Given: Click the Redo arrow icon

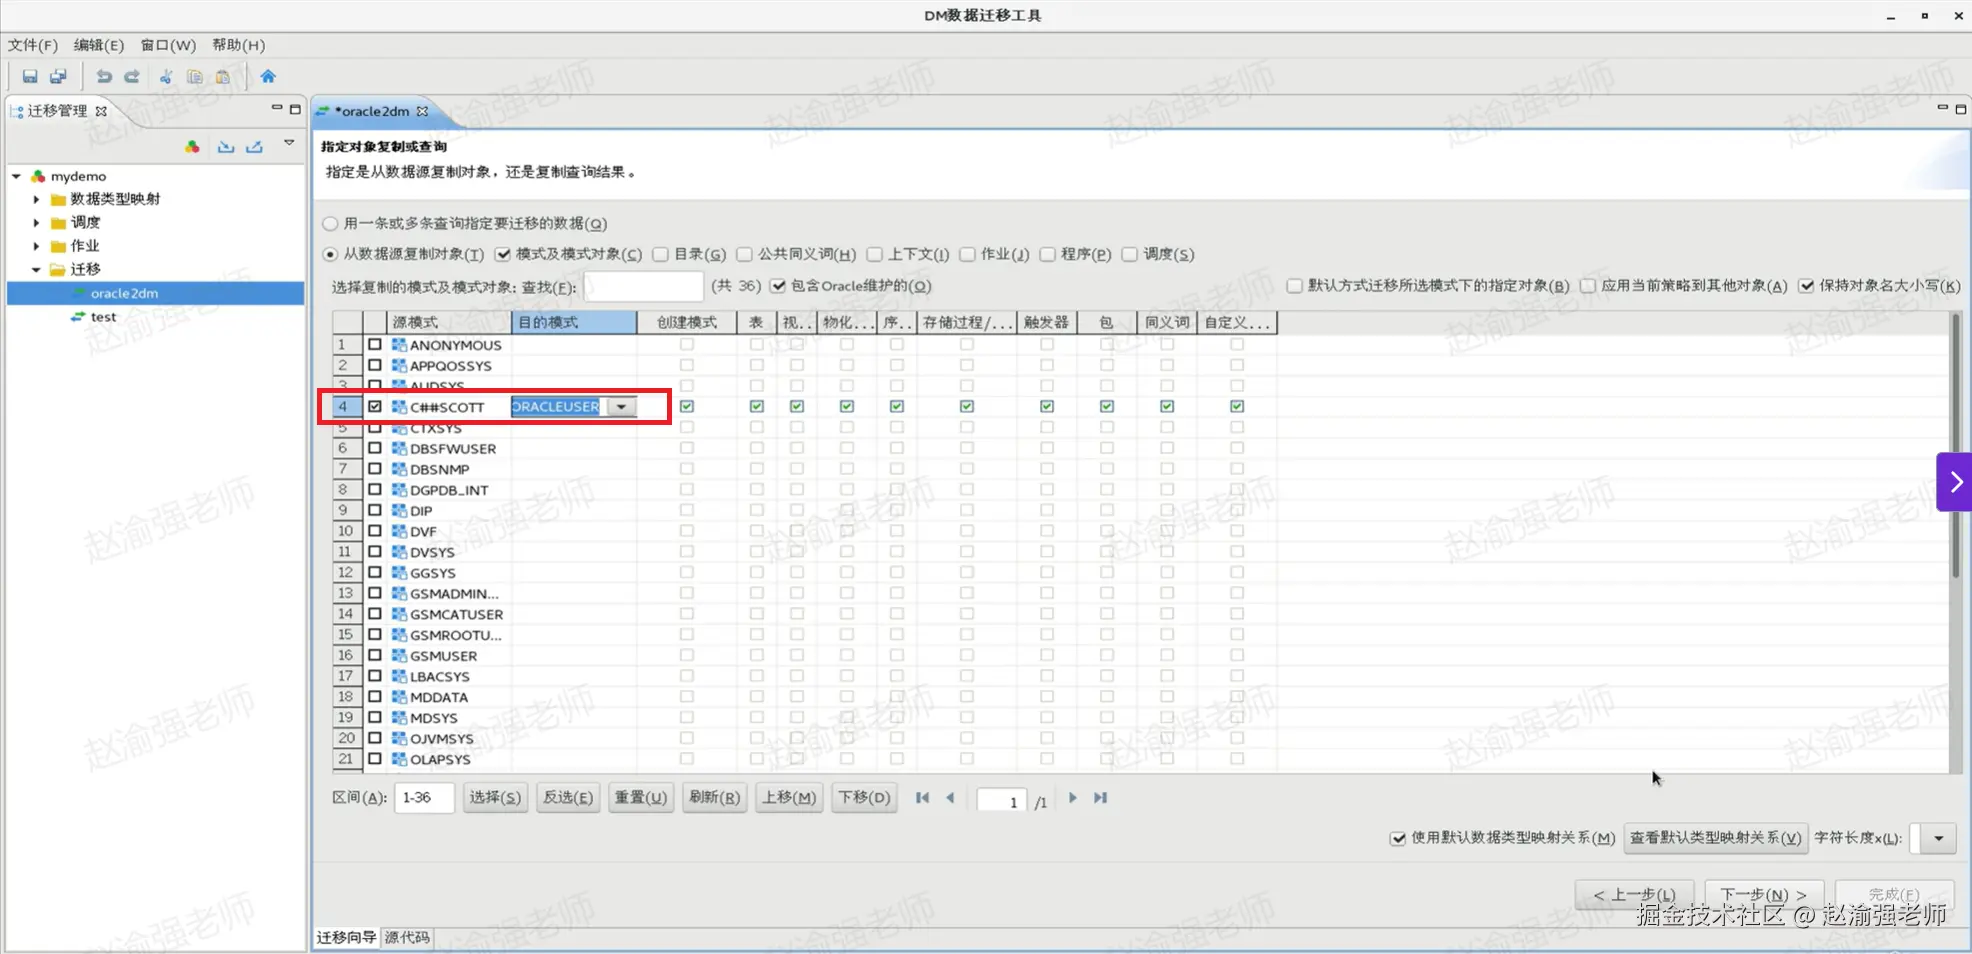Looking at the screenshot, I should click(132, 76).
